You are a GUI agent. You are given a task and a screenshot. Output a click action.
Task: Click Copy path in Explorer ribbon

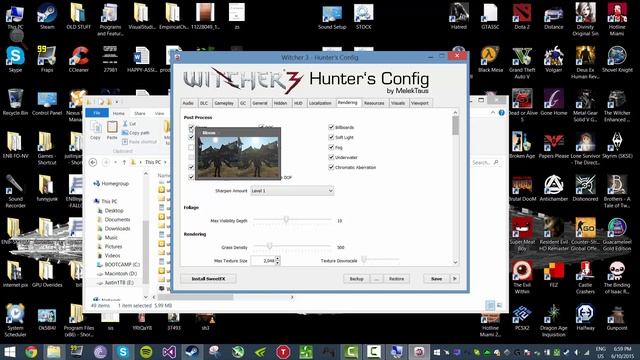click(x=136, y=133)
